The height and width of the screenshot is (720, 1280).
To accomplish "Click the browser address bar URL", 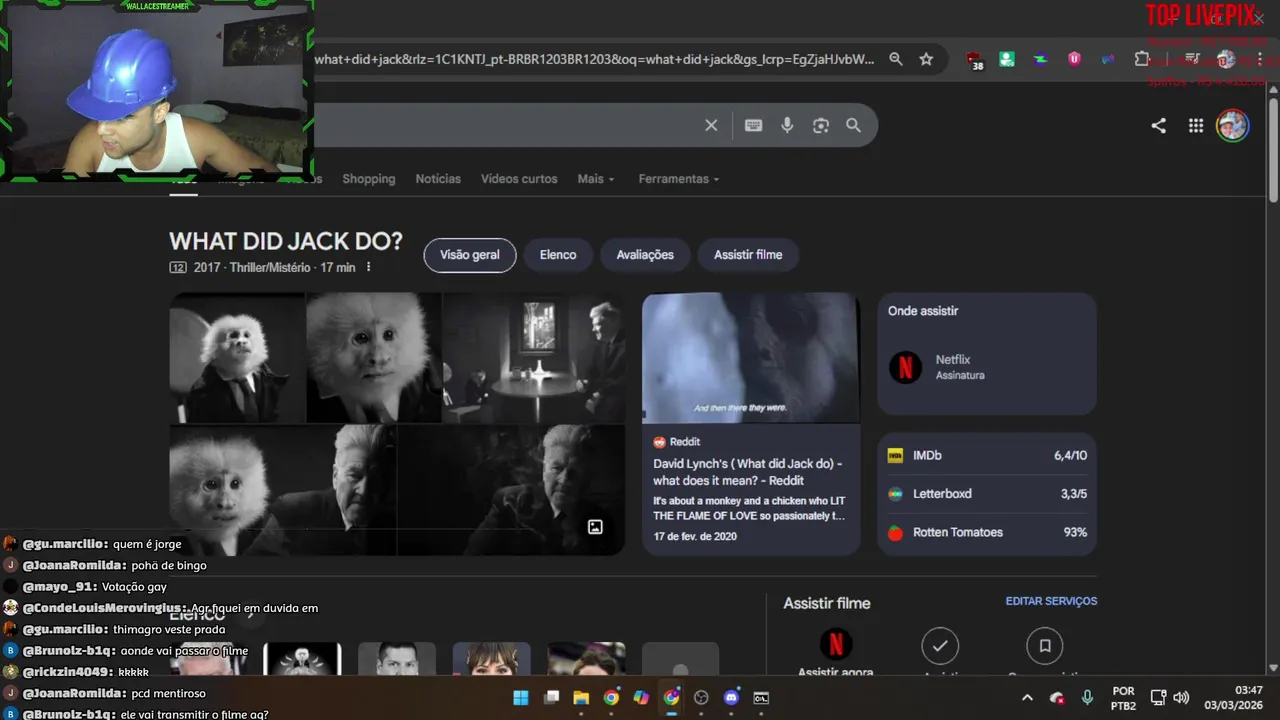I will [595, 59].
